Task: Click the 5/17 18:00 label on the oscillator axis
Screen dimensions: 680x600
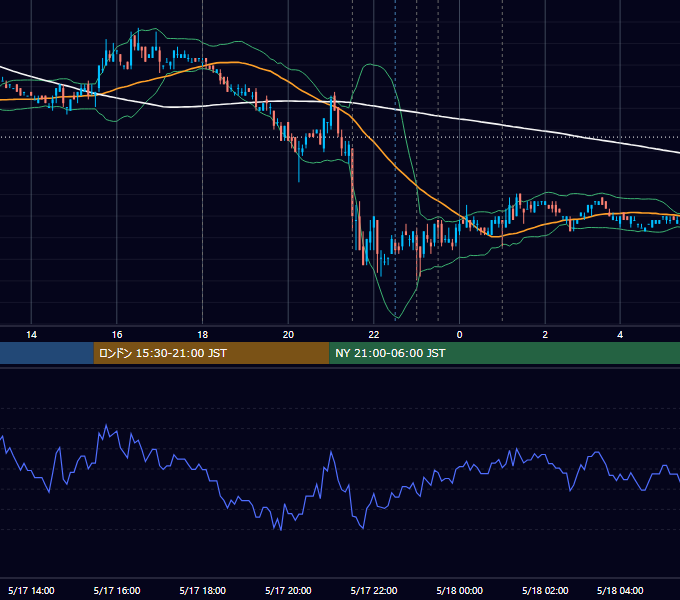Action: coord(203,590)
